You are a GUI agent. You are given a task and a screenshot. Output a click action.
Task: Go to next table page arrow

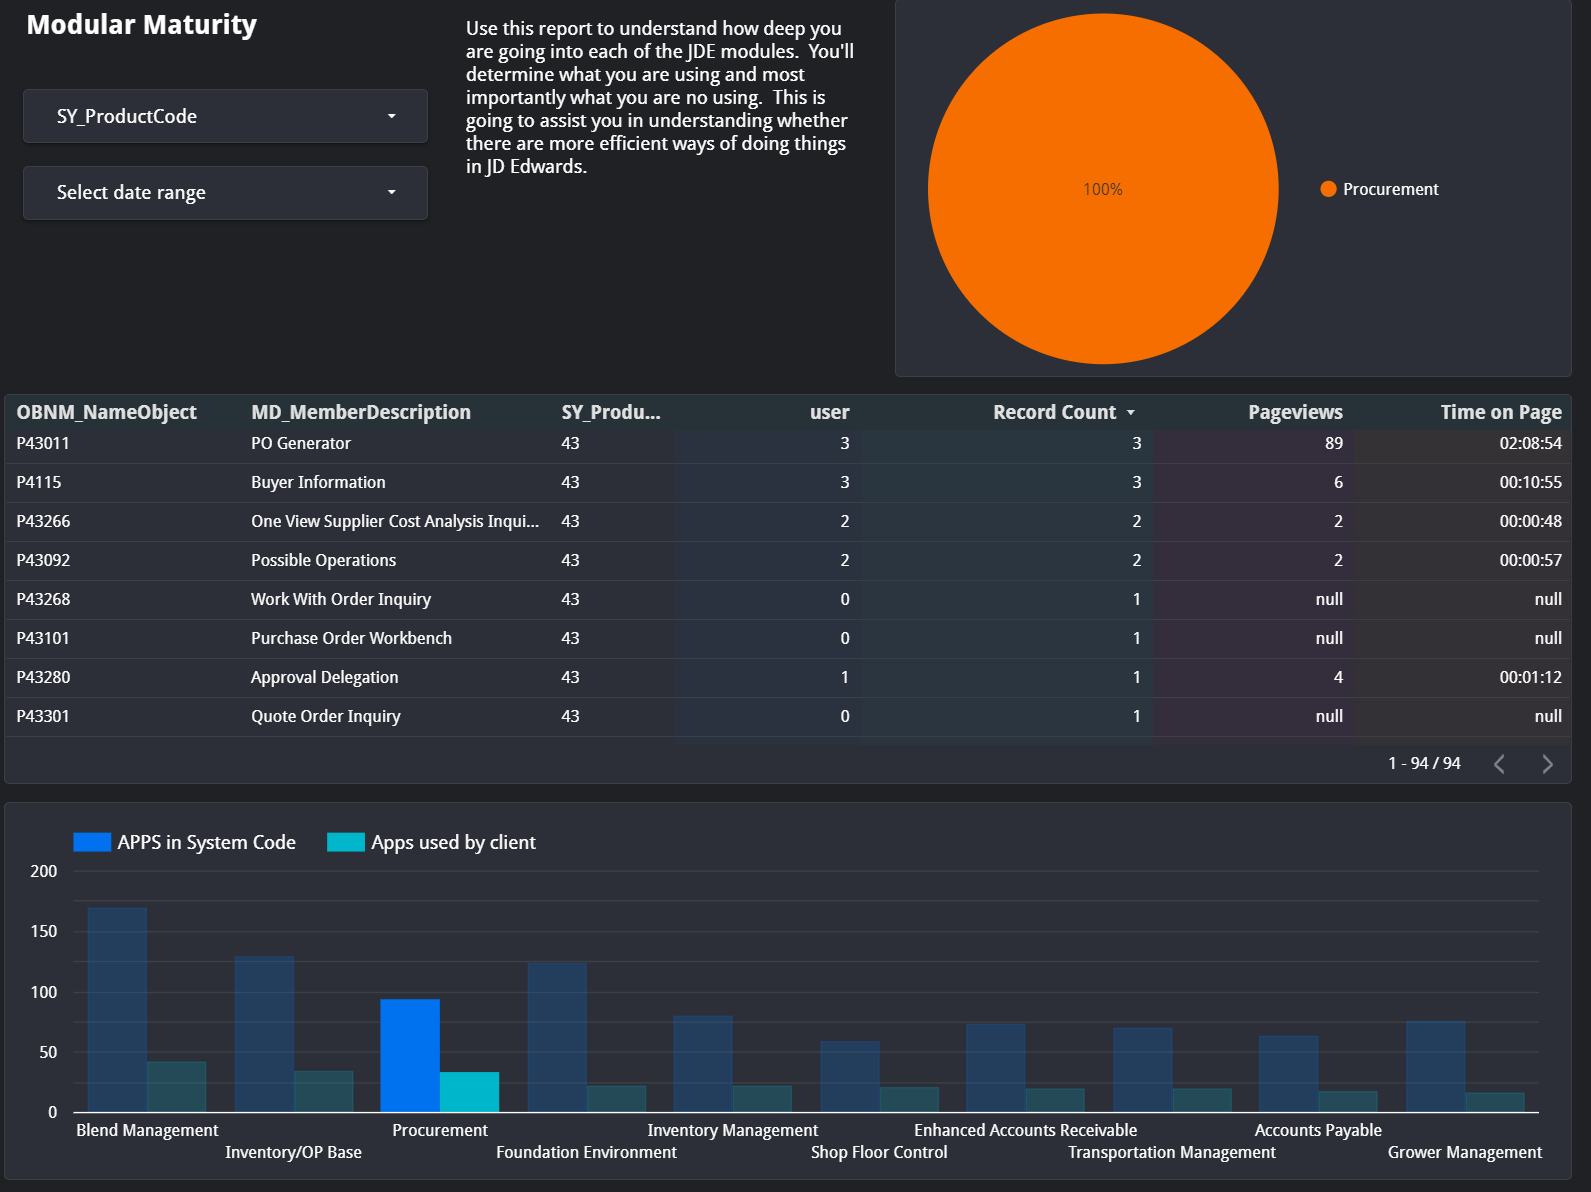(1547, 764)
